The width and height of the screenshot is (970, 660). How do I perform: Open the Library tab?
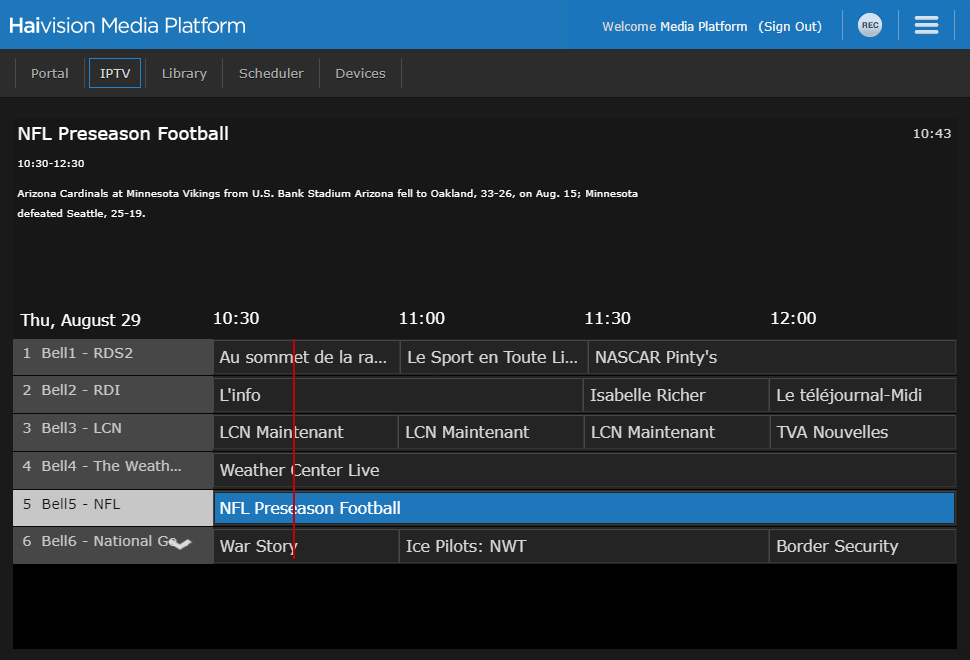tap(184, 72)
